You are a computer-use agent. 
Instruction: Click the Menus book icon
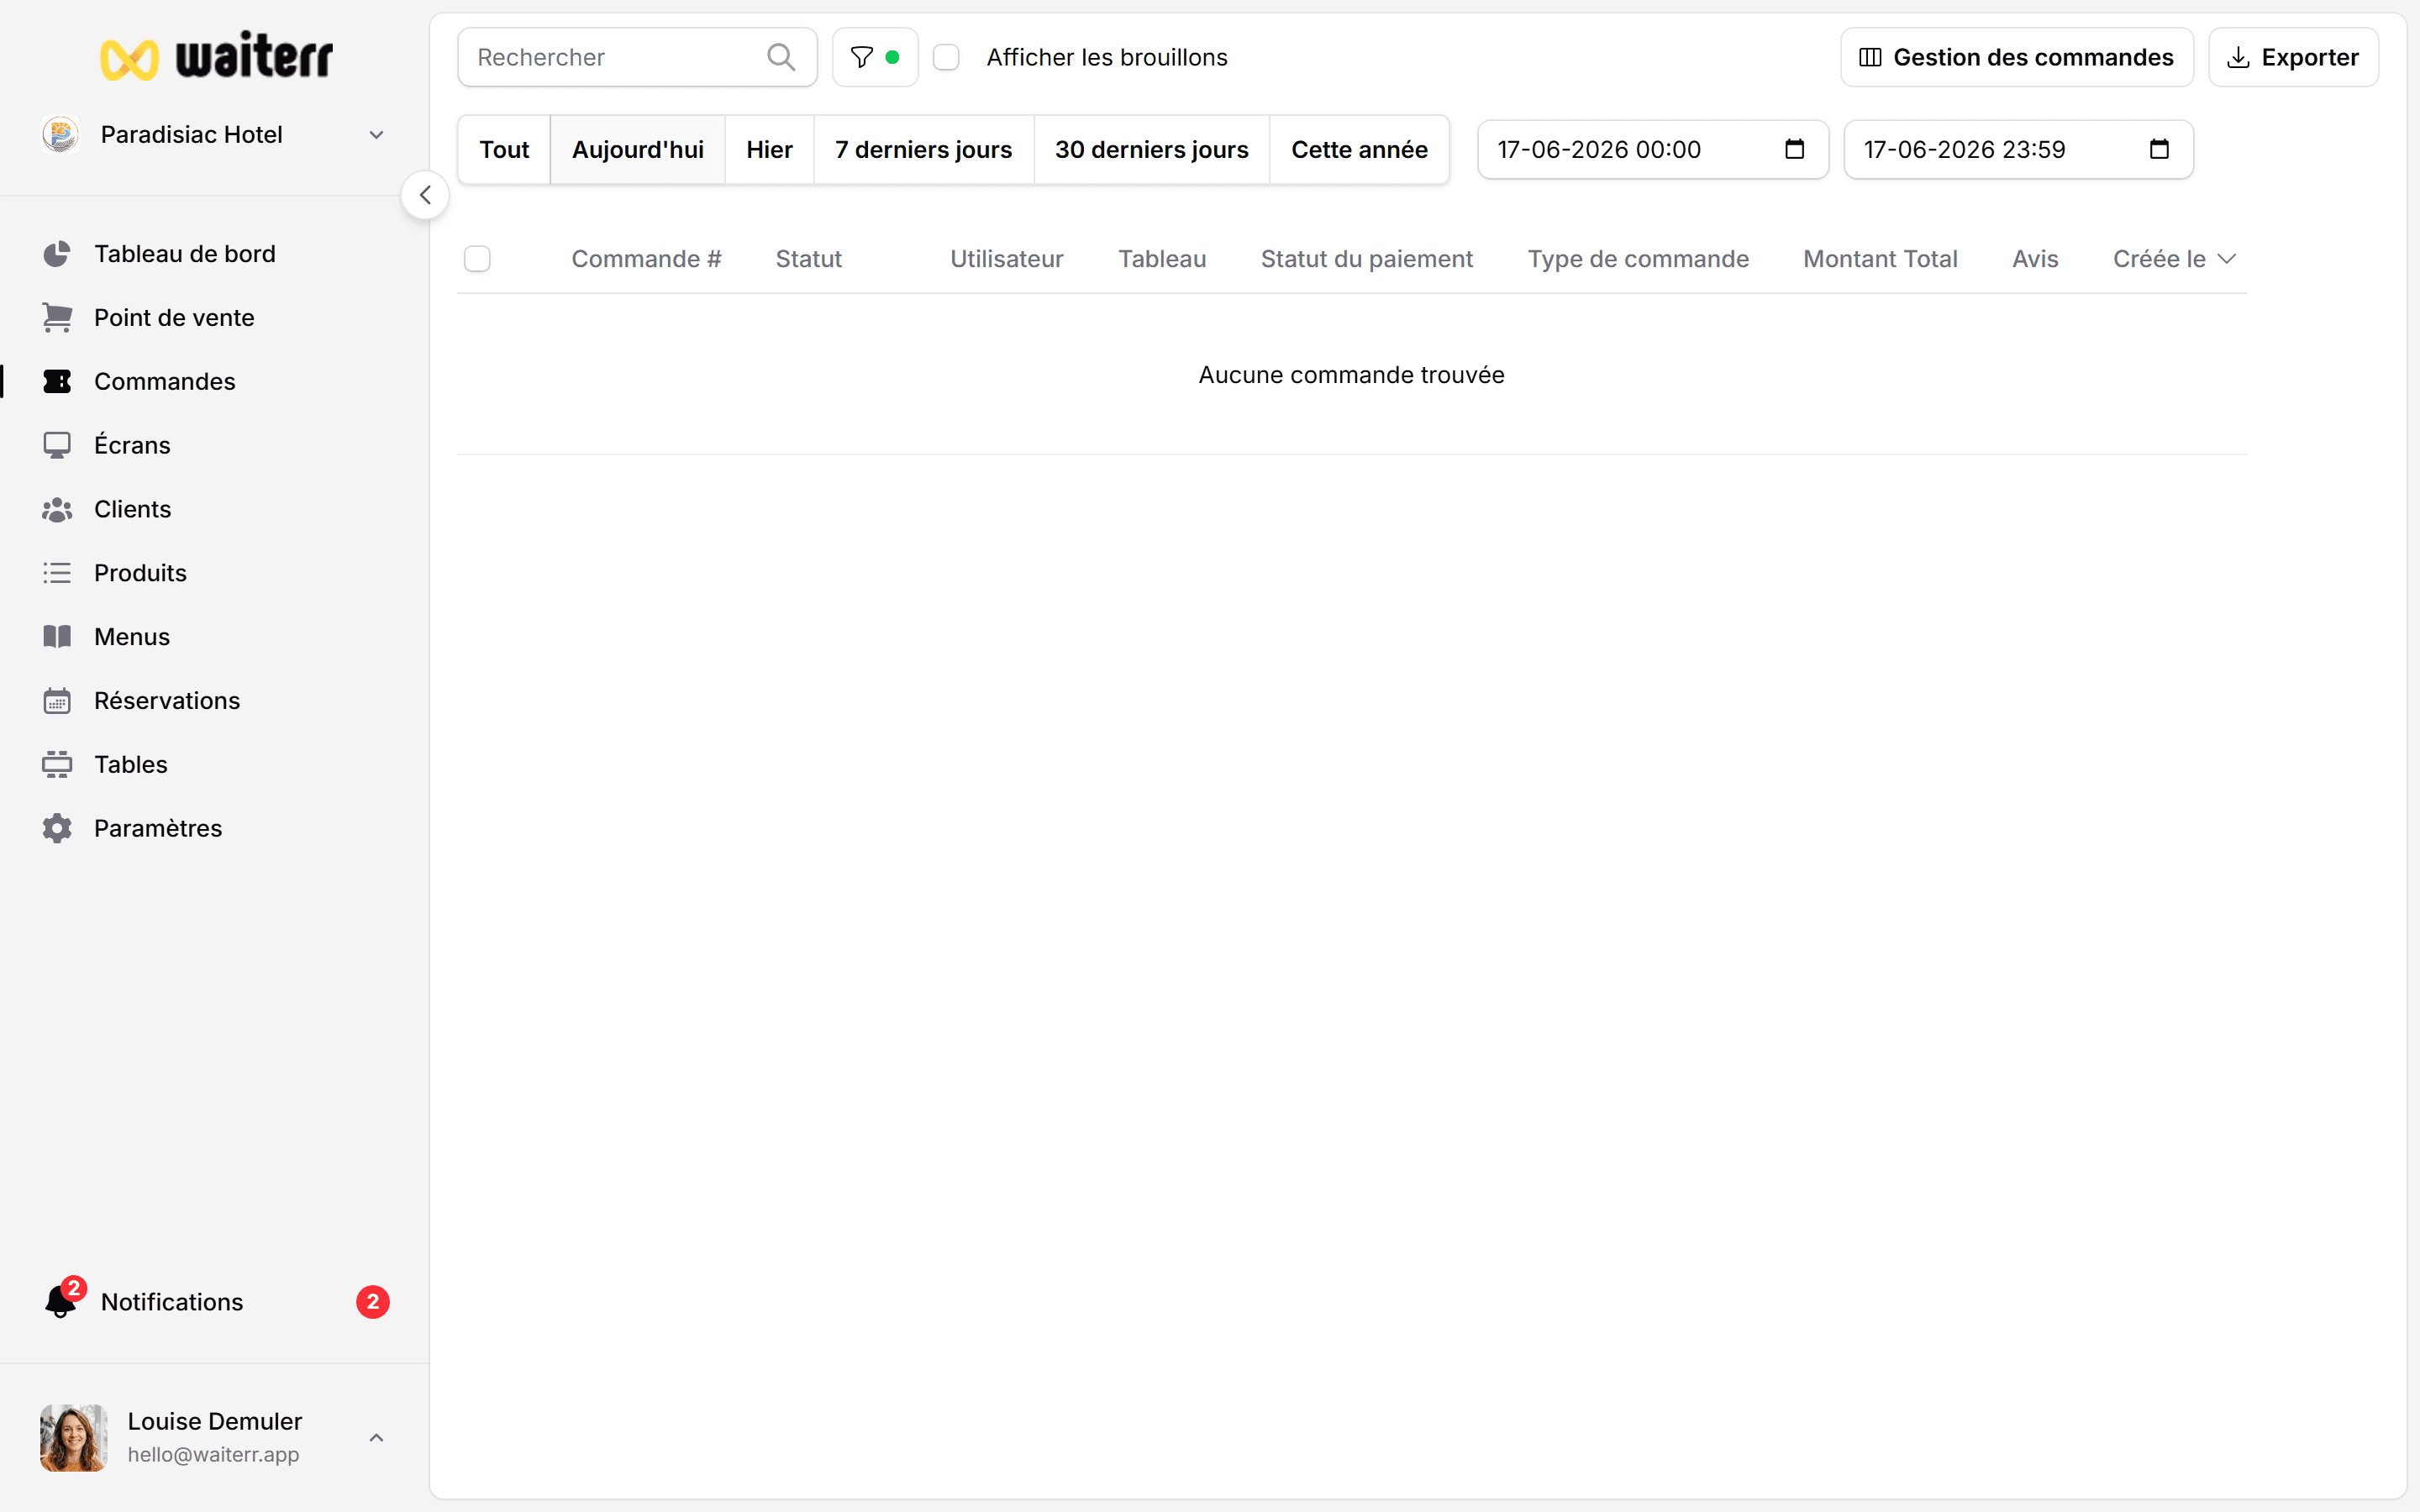point(57,637)
